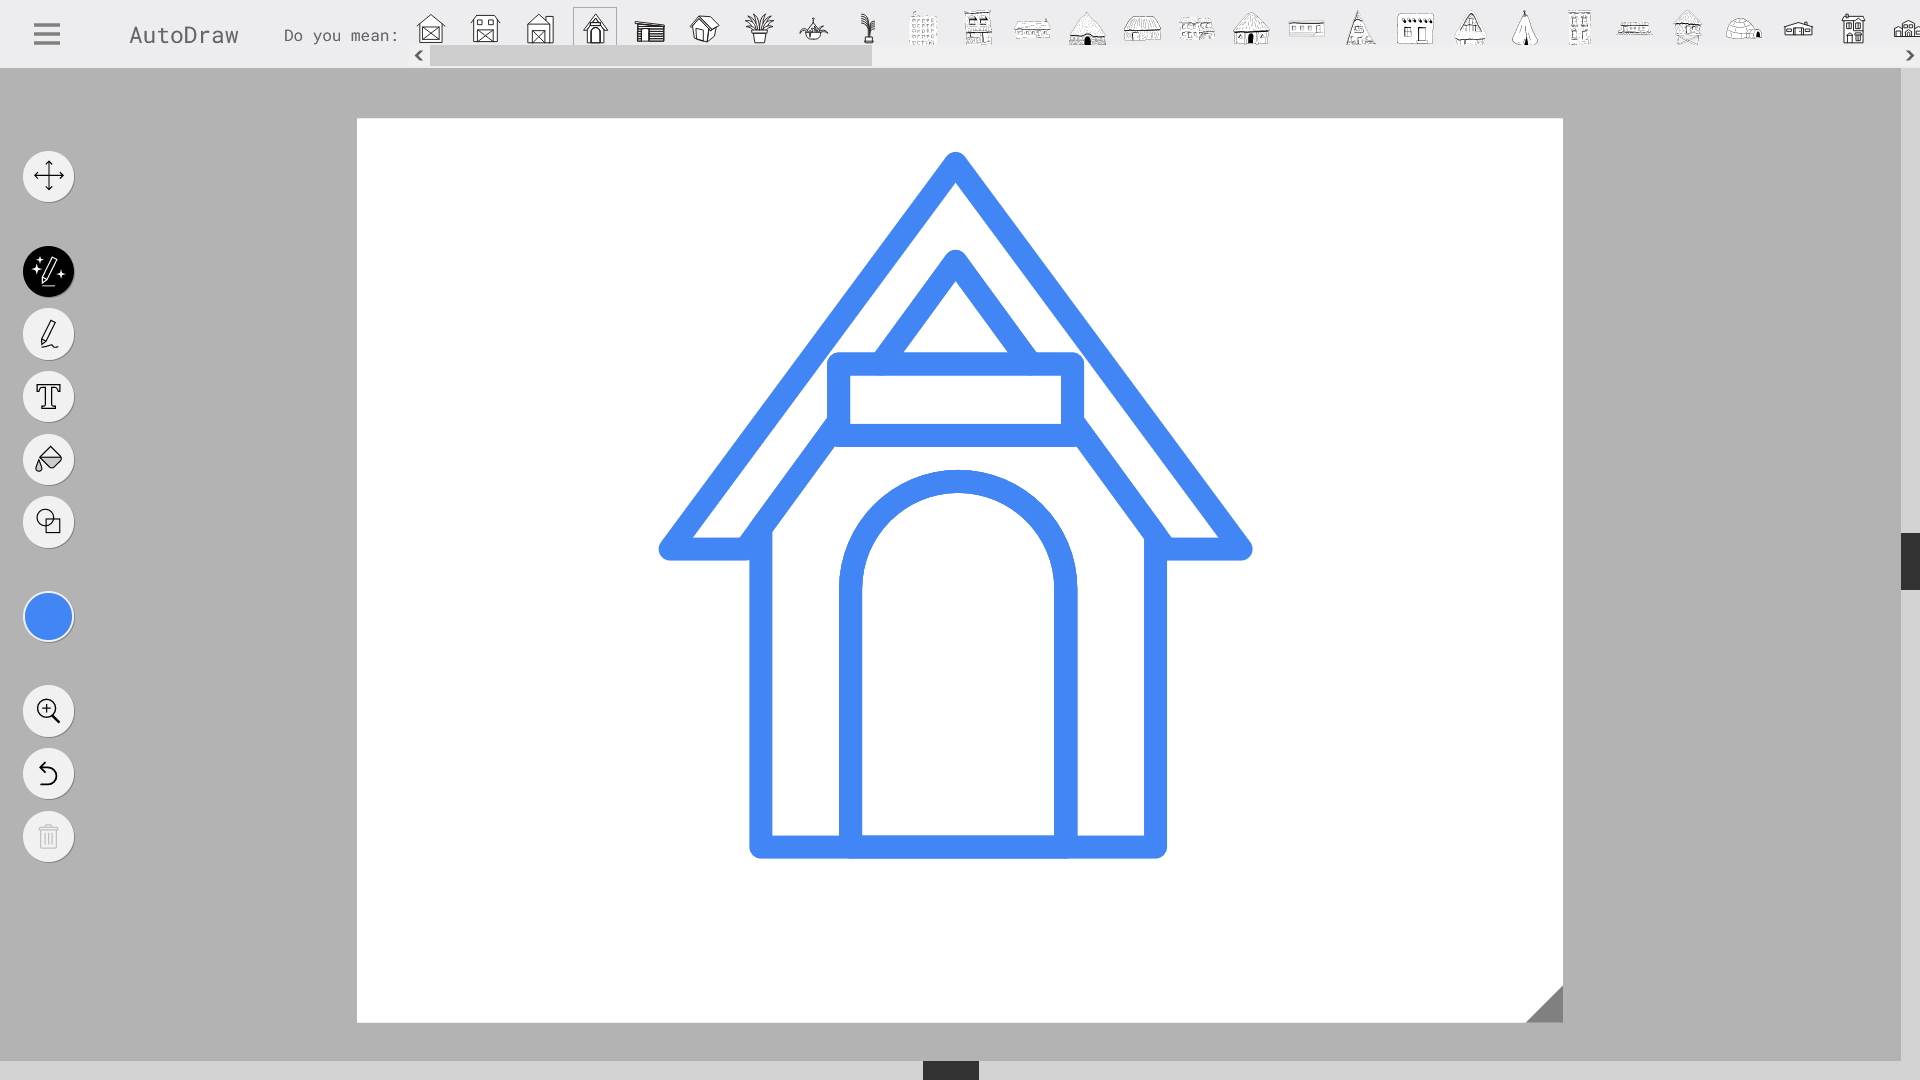Viewport: 1920px width, 1080px height.
Task: Pick the teepee suggestion
Action: point(1524,29)
